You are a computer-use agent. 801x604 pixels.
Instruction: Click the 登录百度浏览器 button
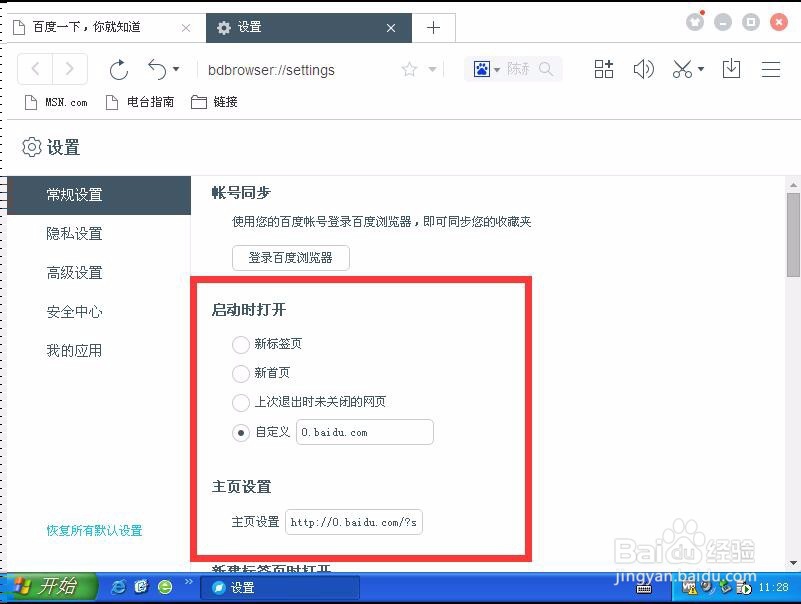point(290,257)
